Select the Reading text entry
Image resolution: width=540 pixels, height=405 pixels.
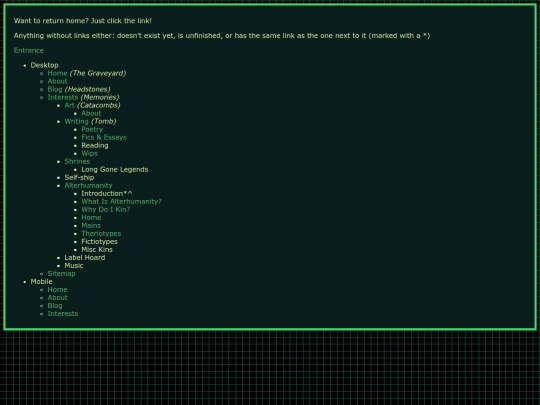coord(95,145)
